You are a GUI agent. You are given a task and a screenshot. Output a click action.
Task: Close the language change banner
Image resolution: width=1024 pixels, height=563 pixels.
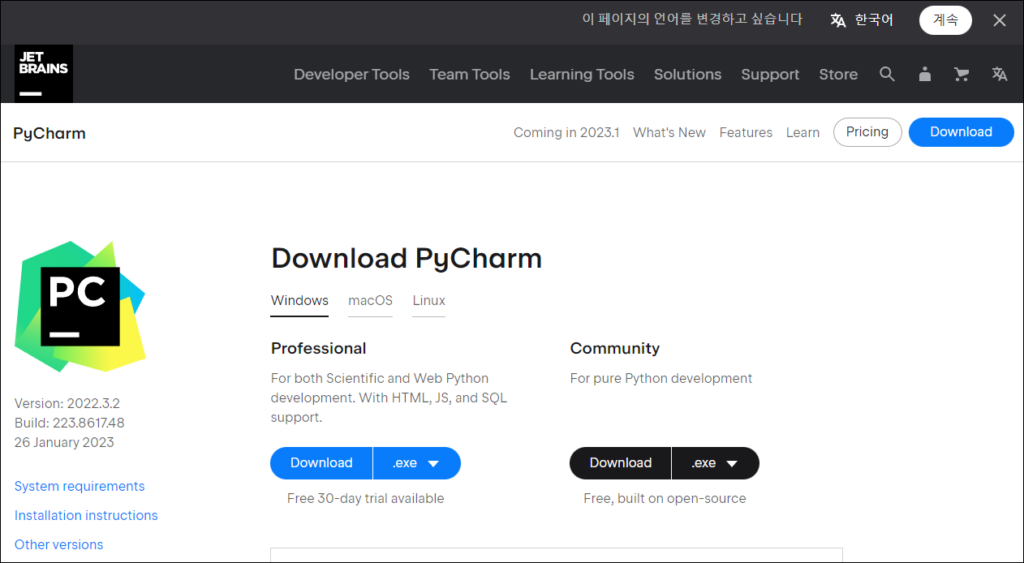(x=999, y=20)
